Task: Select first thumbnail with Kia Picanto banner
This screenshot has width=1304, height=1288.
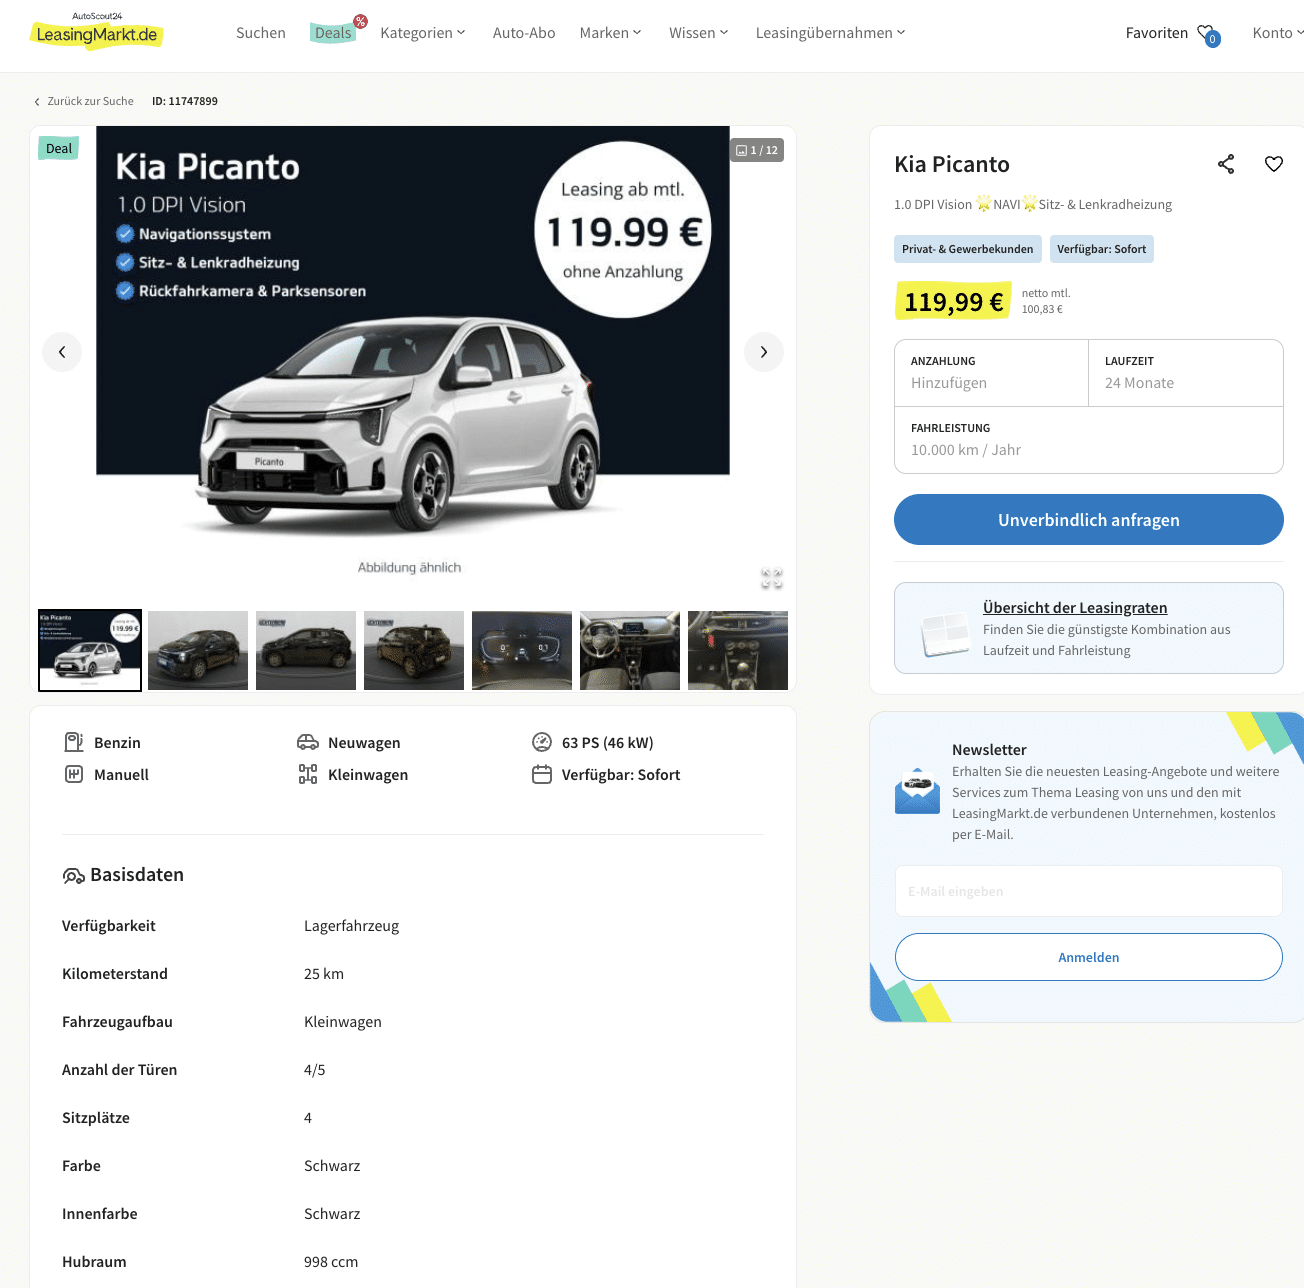Action: pyautogui.click(x=90, y=650)
